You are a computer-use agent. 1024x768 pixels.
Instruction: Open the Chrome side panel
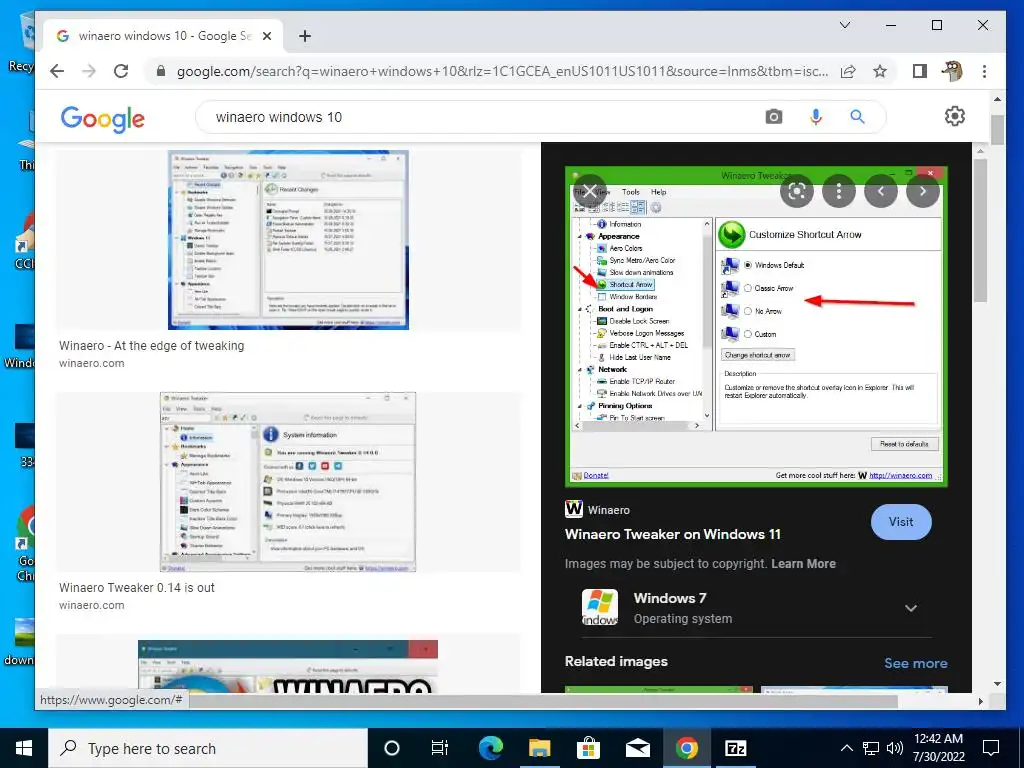tap(920, 71)
